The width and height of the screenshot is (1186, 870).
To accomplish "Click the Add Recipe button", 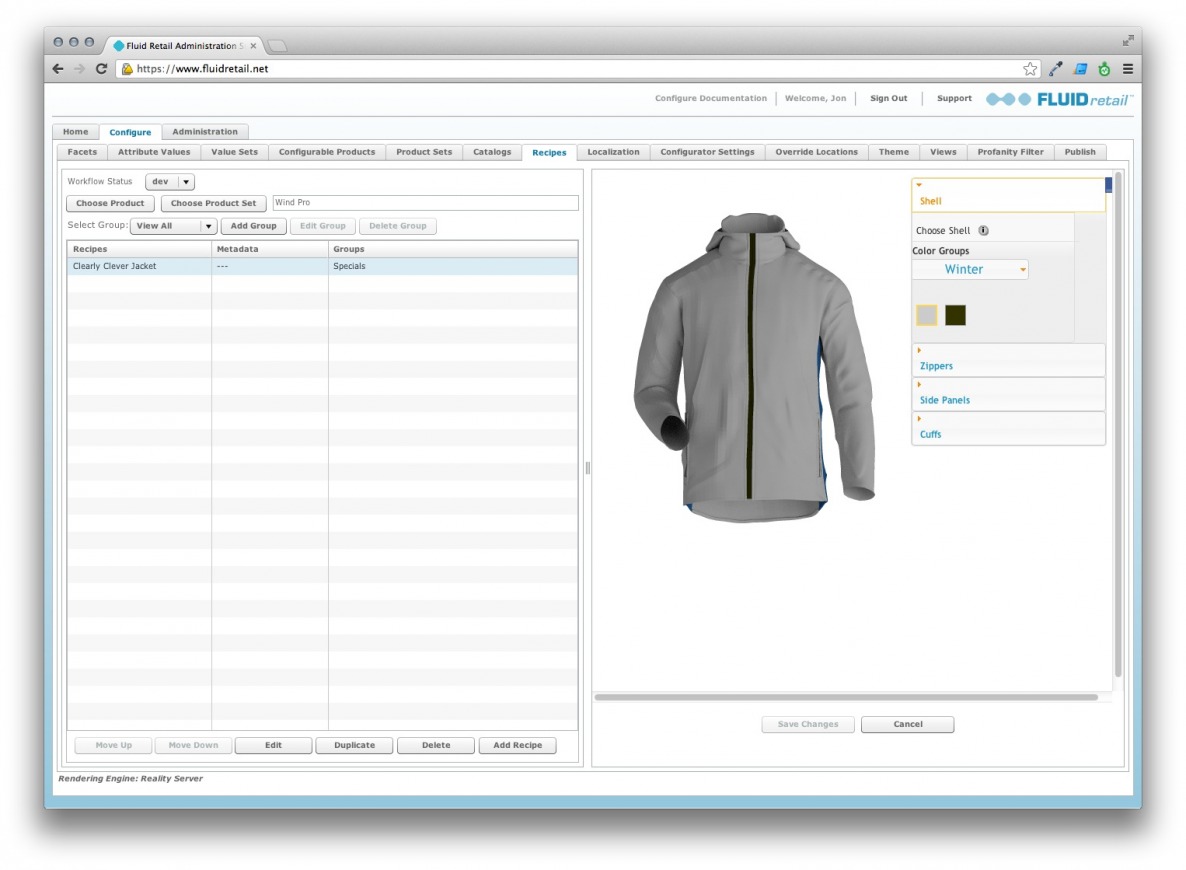I will point(517,745).
